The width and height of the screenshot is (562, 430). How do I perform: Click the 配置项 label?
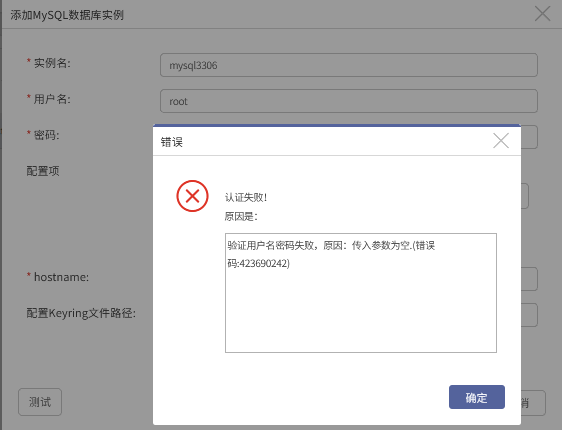click(43, 171)
